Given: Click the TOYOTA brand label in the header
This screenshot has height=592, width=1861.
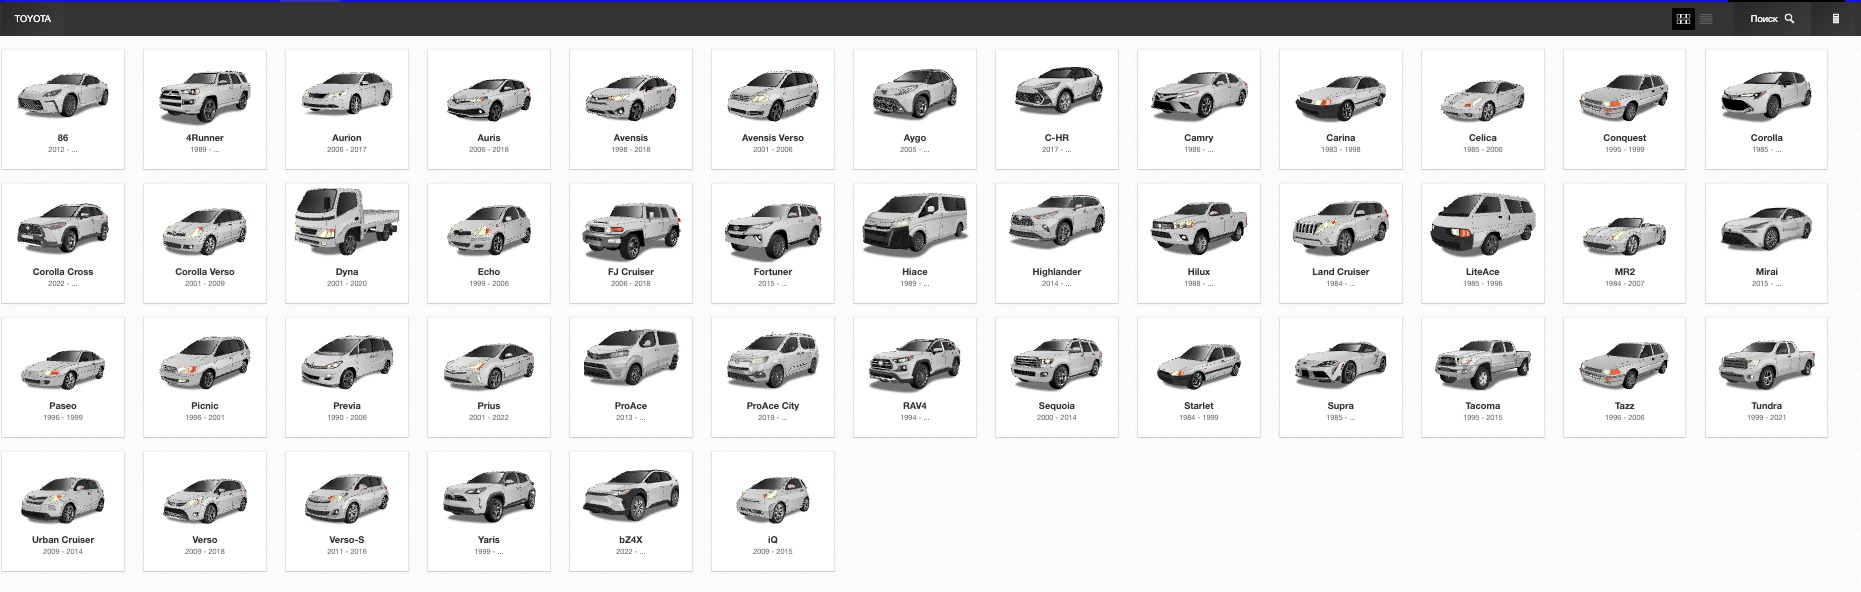Looking at the screenshot, I should pyautogui.click(x=32, y=19).
